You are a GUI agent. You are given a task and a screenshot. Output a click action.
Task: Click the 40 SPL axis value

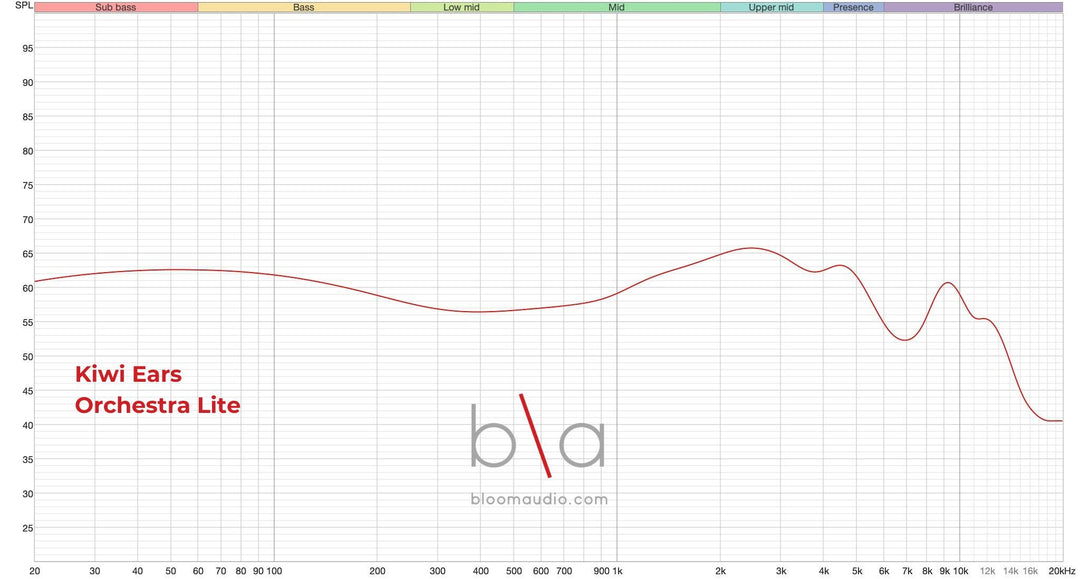(x=28, y=425)
